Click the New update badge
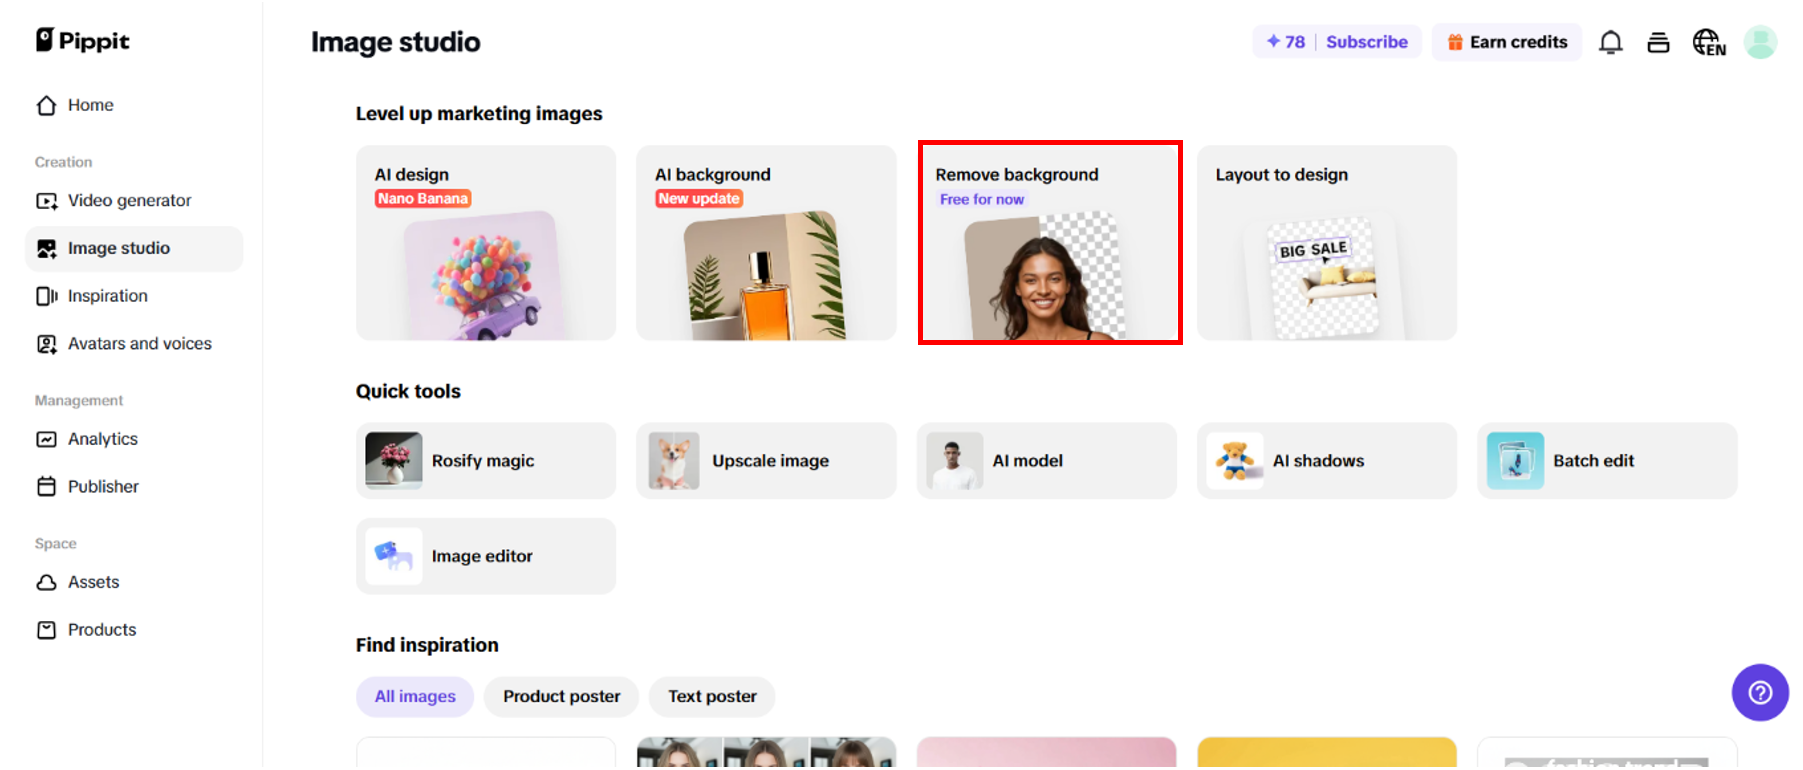 (699, 199)
